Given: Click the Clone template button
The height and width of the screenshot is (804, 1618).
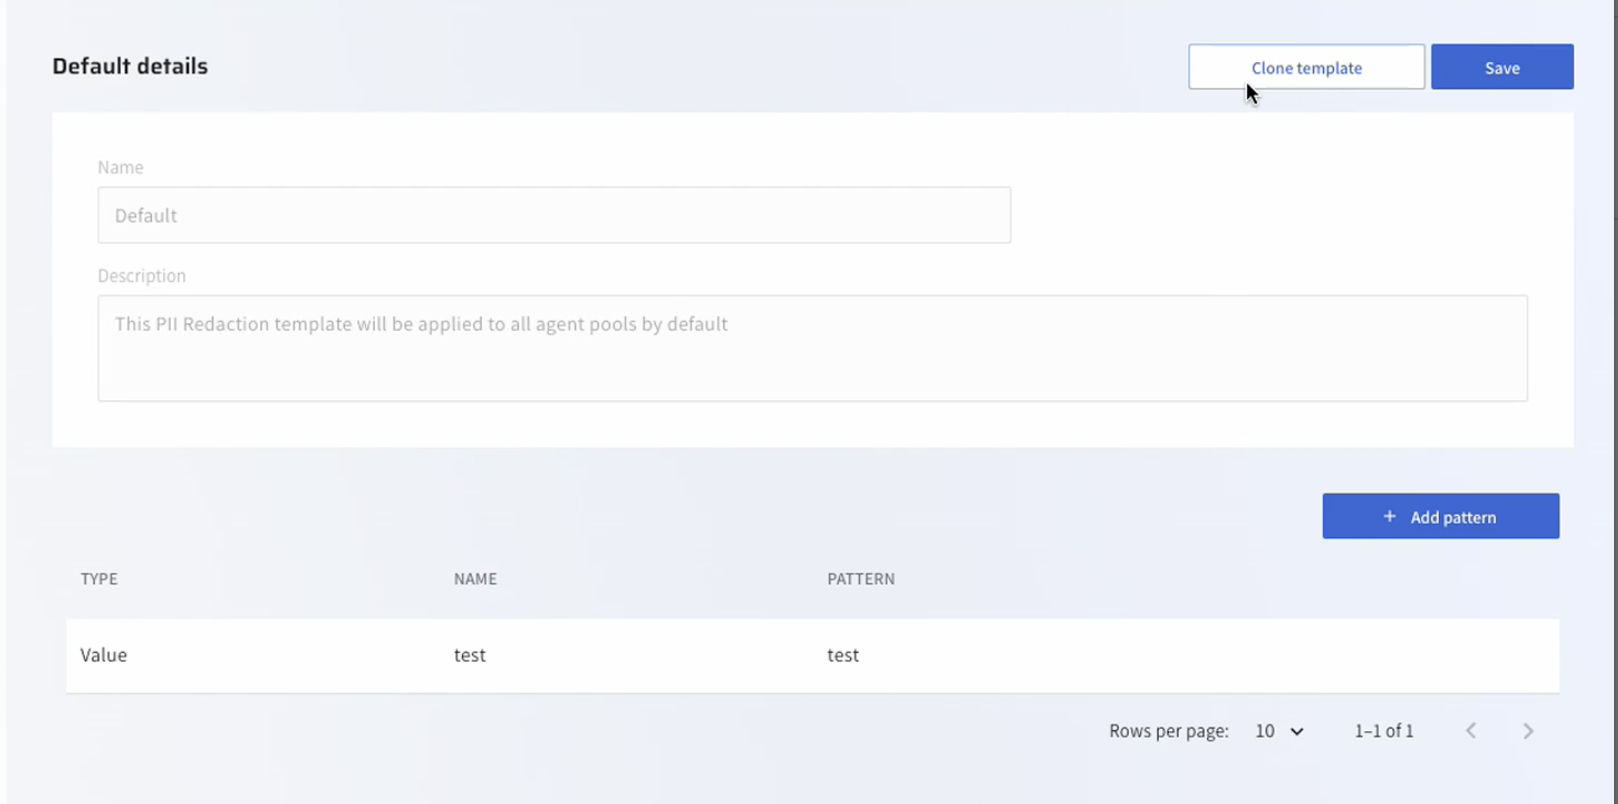Looking at the screenshot, I should point(1306,67).
